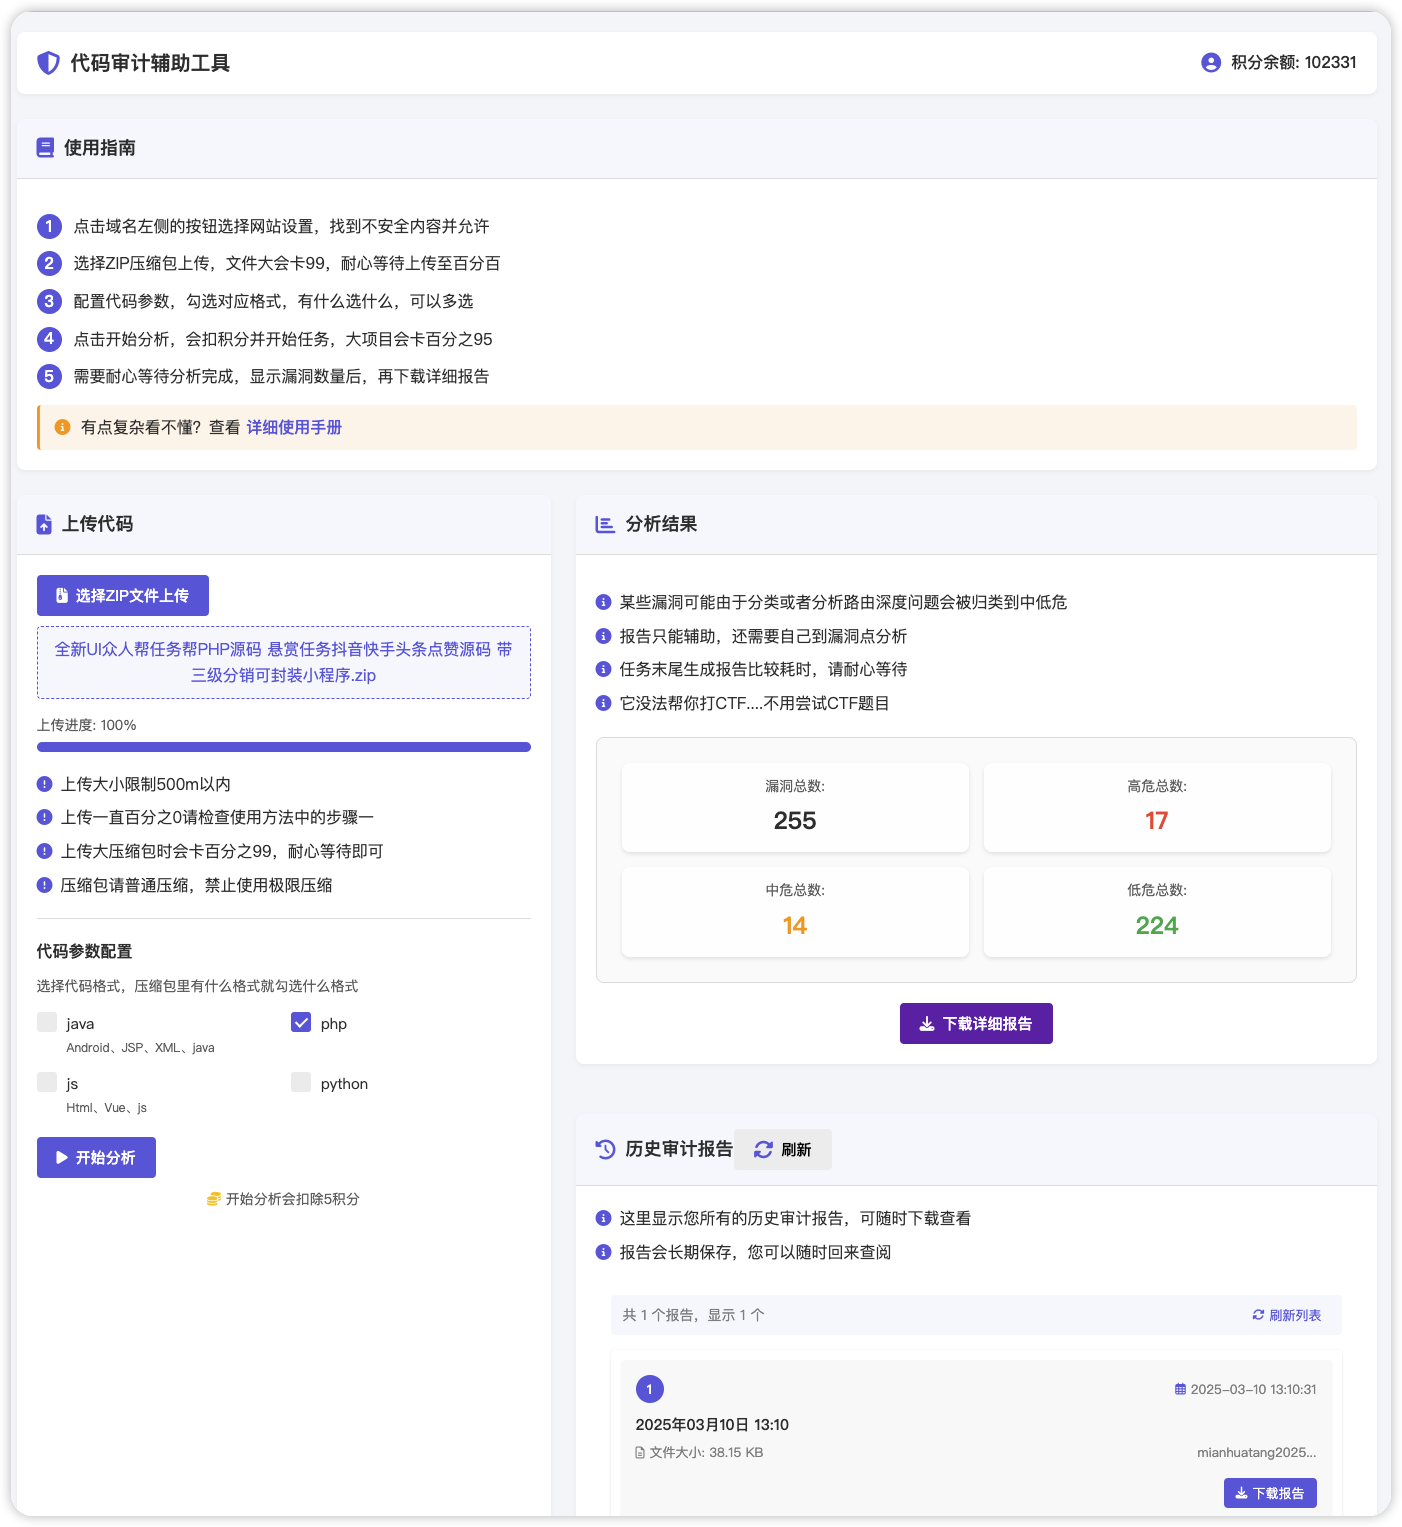Toggle the js format checkbox
The width and height of the screenshot is (1402, 1527).
tap(47, 1082)
